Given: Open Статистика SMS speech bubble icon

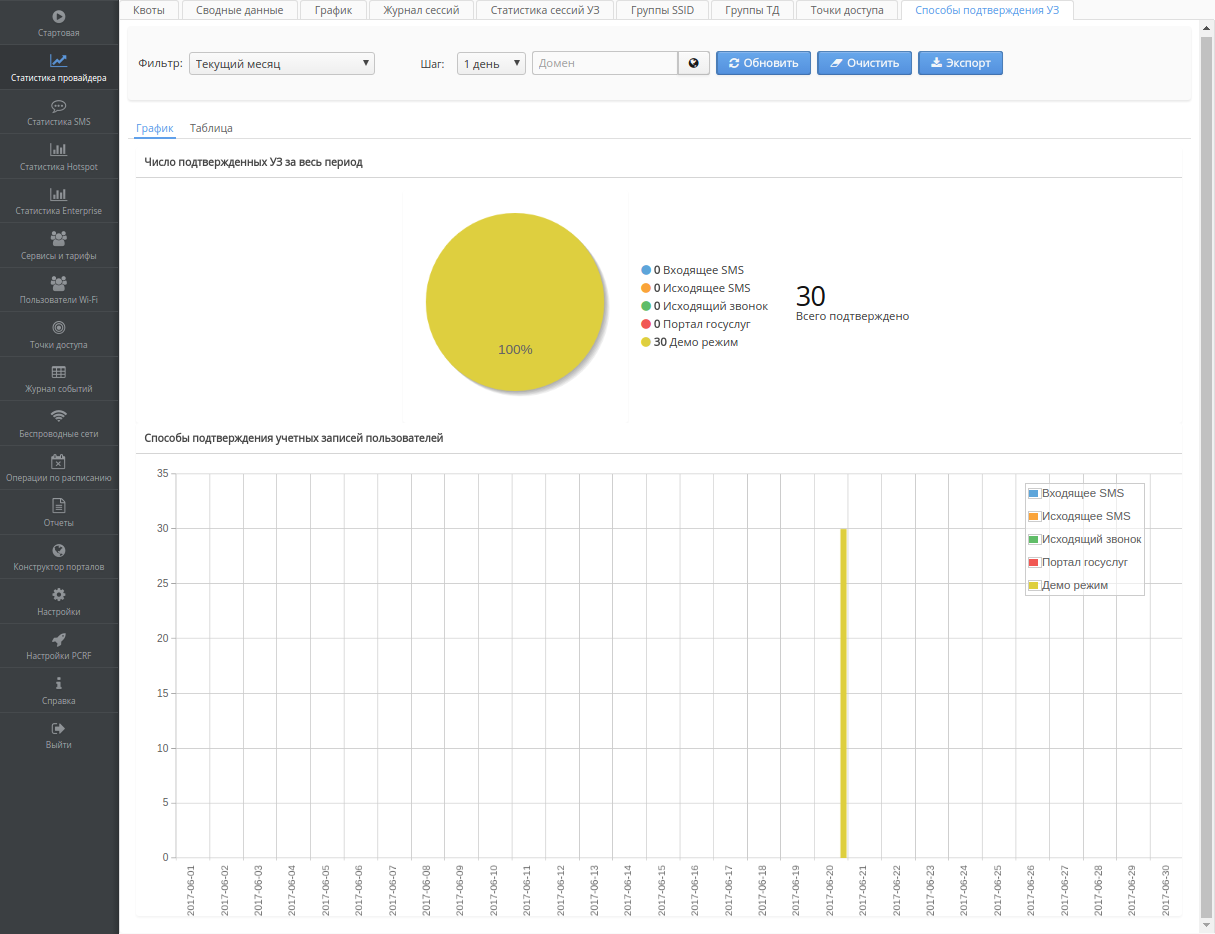Looking at the screenshot, I should (x=59, y=106).
